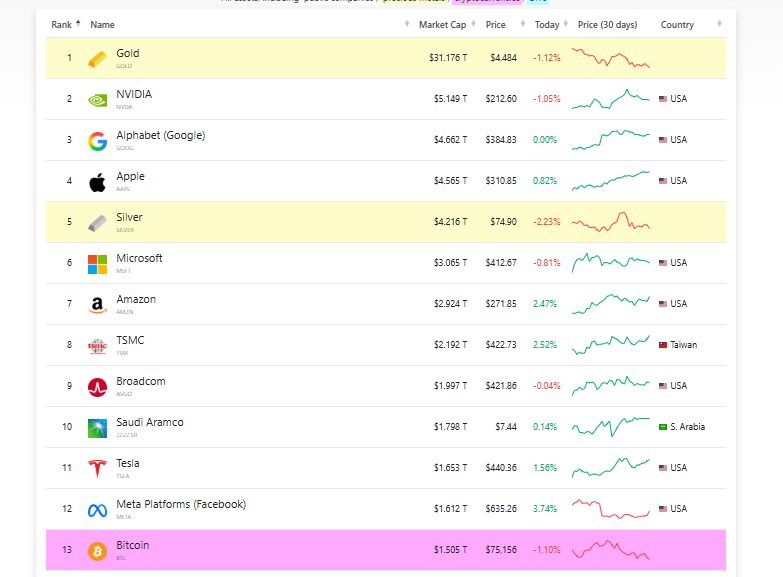Open the Bitcoin asset link
Viewport: 783px width, 577px height.
pos(133,545)
